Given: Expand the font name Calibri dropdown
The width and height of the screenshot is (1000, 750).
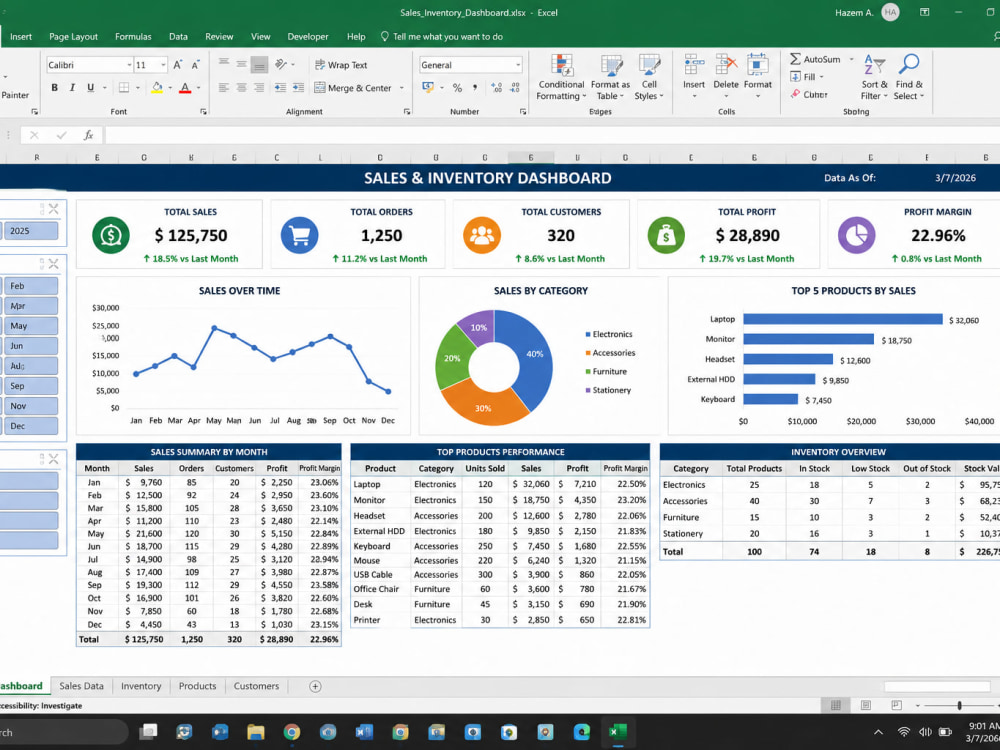Looking at the screenshot, I should coord(129,65).
